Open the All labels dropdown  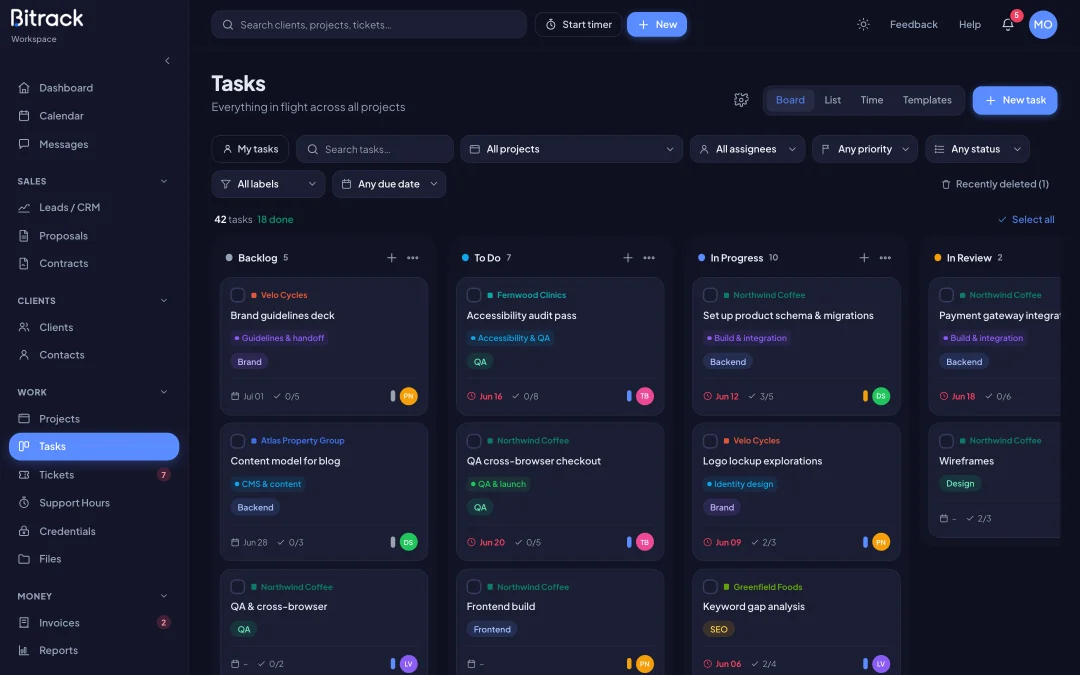[x=269, y=184]
